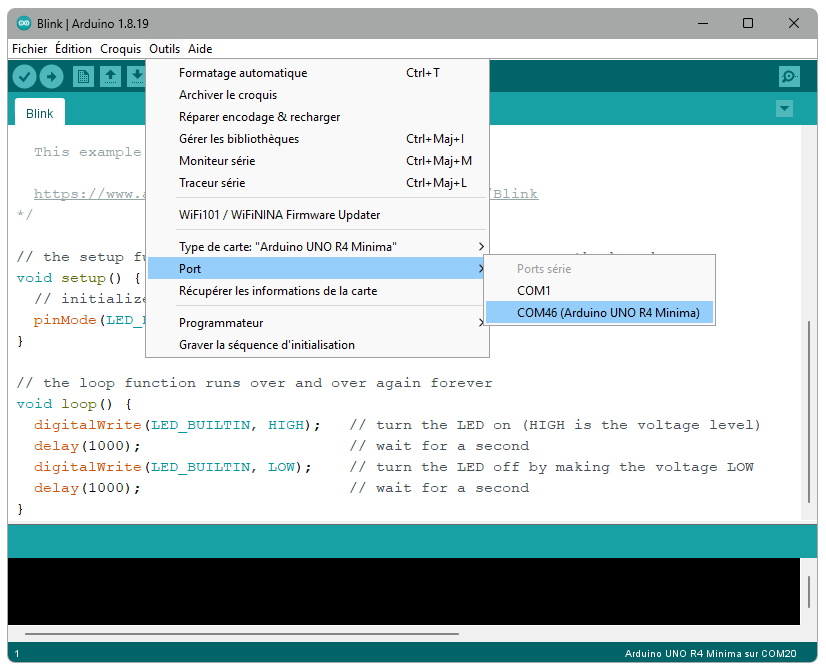Click the Open sketch up-arrow icon
This screenshot has height=669, width=826.
coord(110,77)
